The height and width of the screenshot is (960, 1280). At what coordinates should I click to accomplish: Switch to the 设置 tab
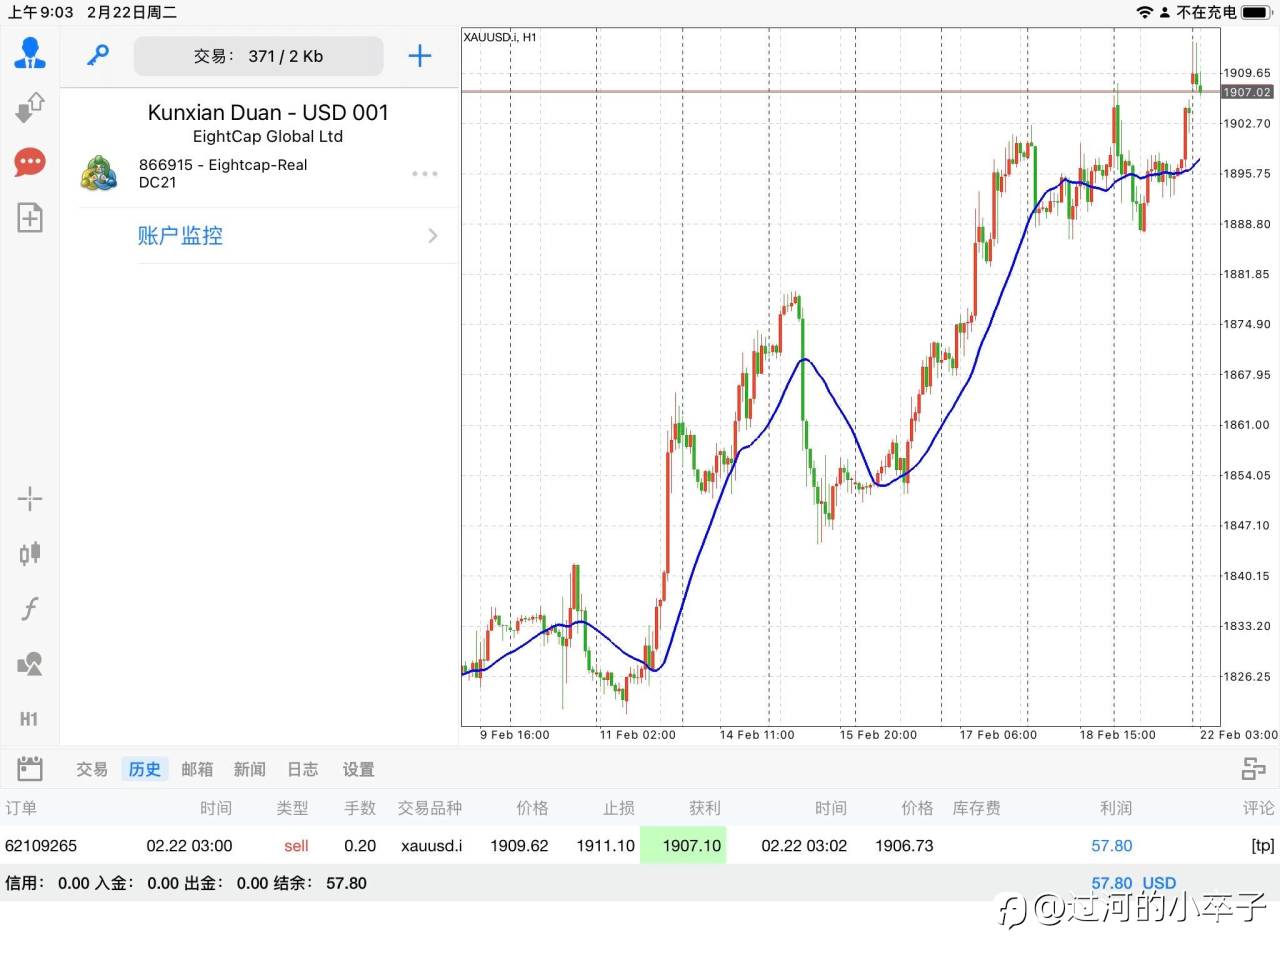point(358,769)
